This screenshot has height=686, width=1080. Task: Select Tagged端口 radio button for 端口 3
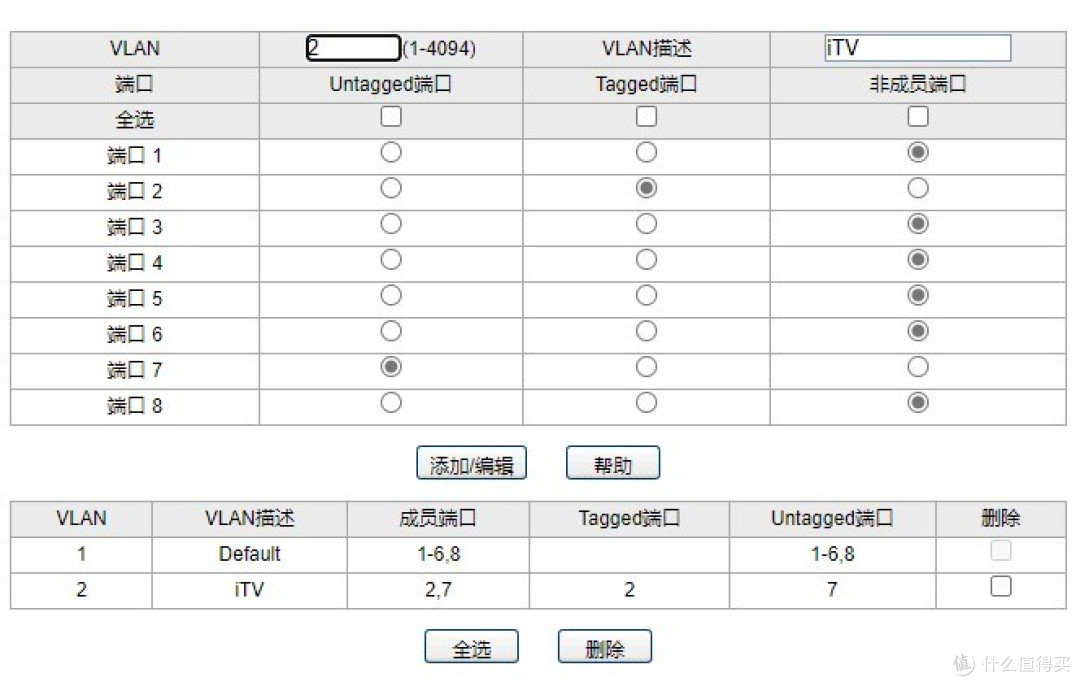click(645, 223)
